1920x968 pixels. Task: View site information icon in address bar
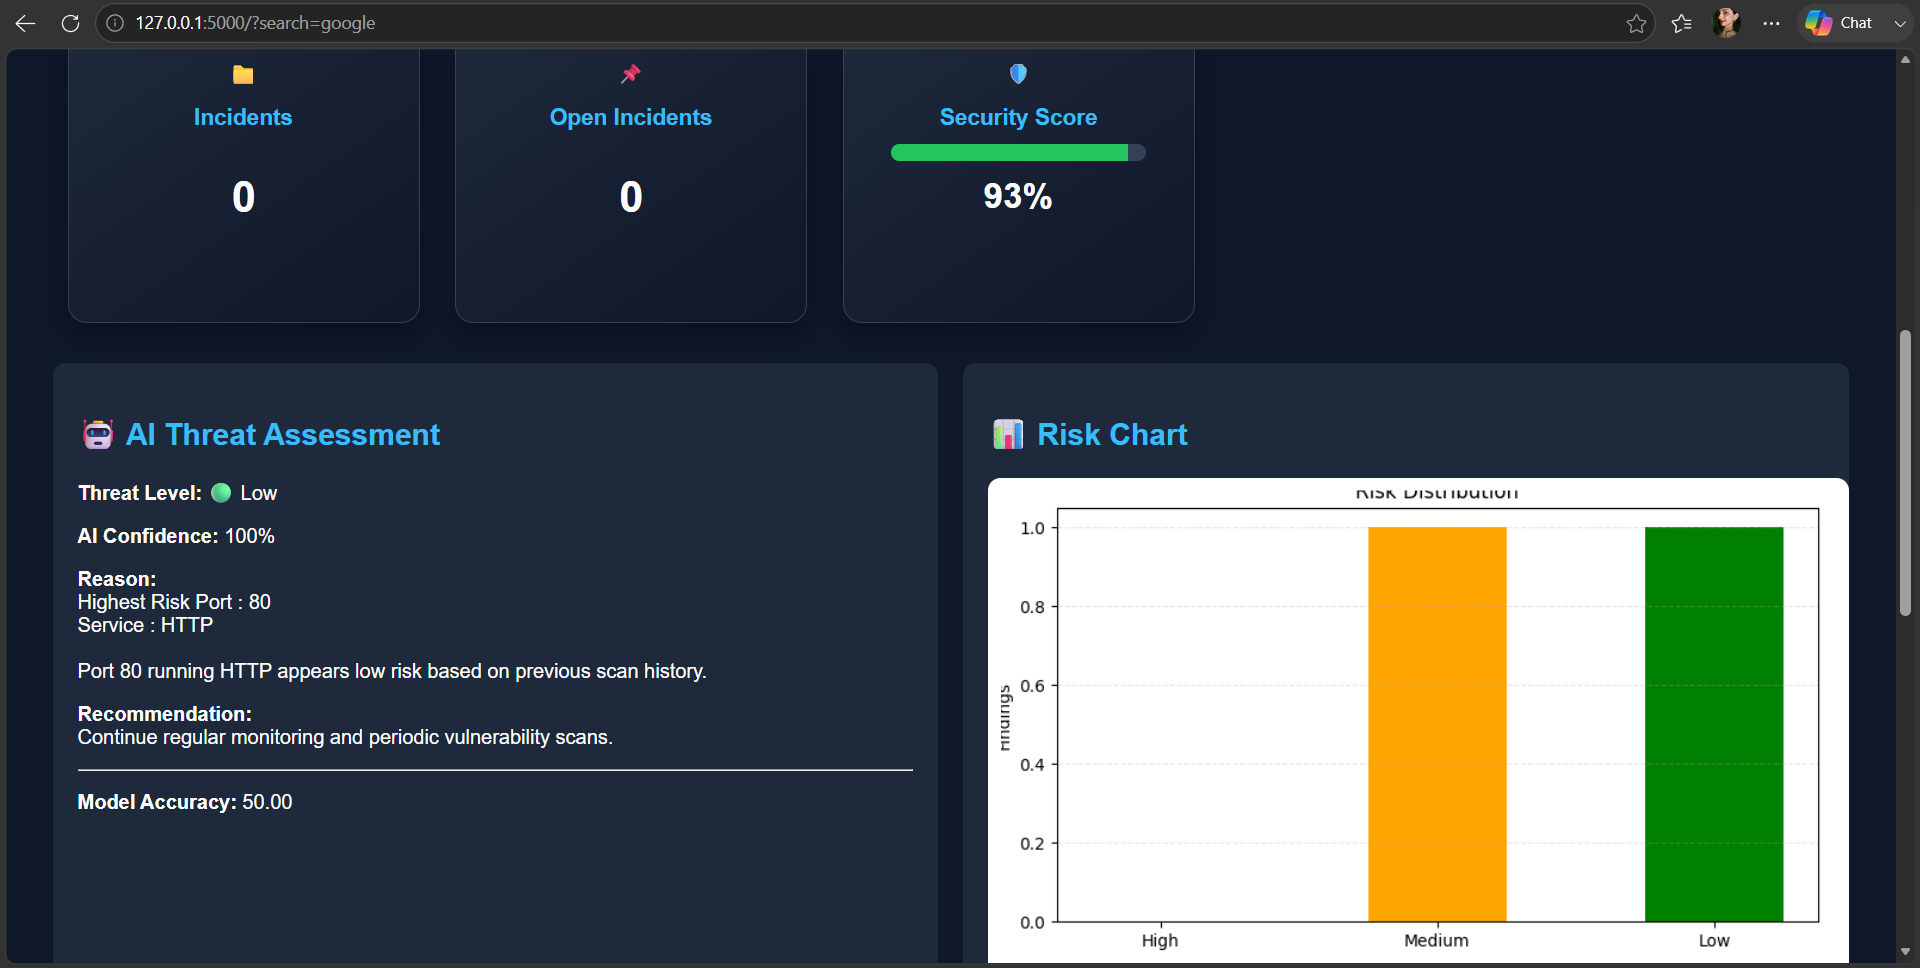click(115, 23)
